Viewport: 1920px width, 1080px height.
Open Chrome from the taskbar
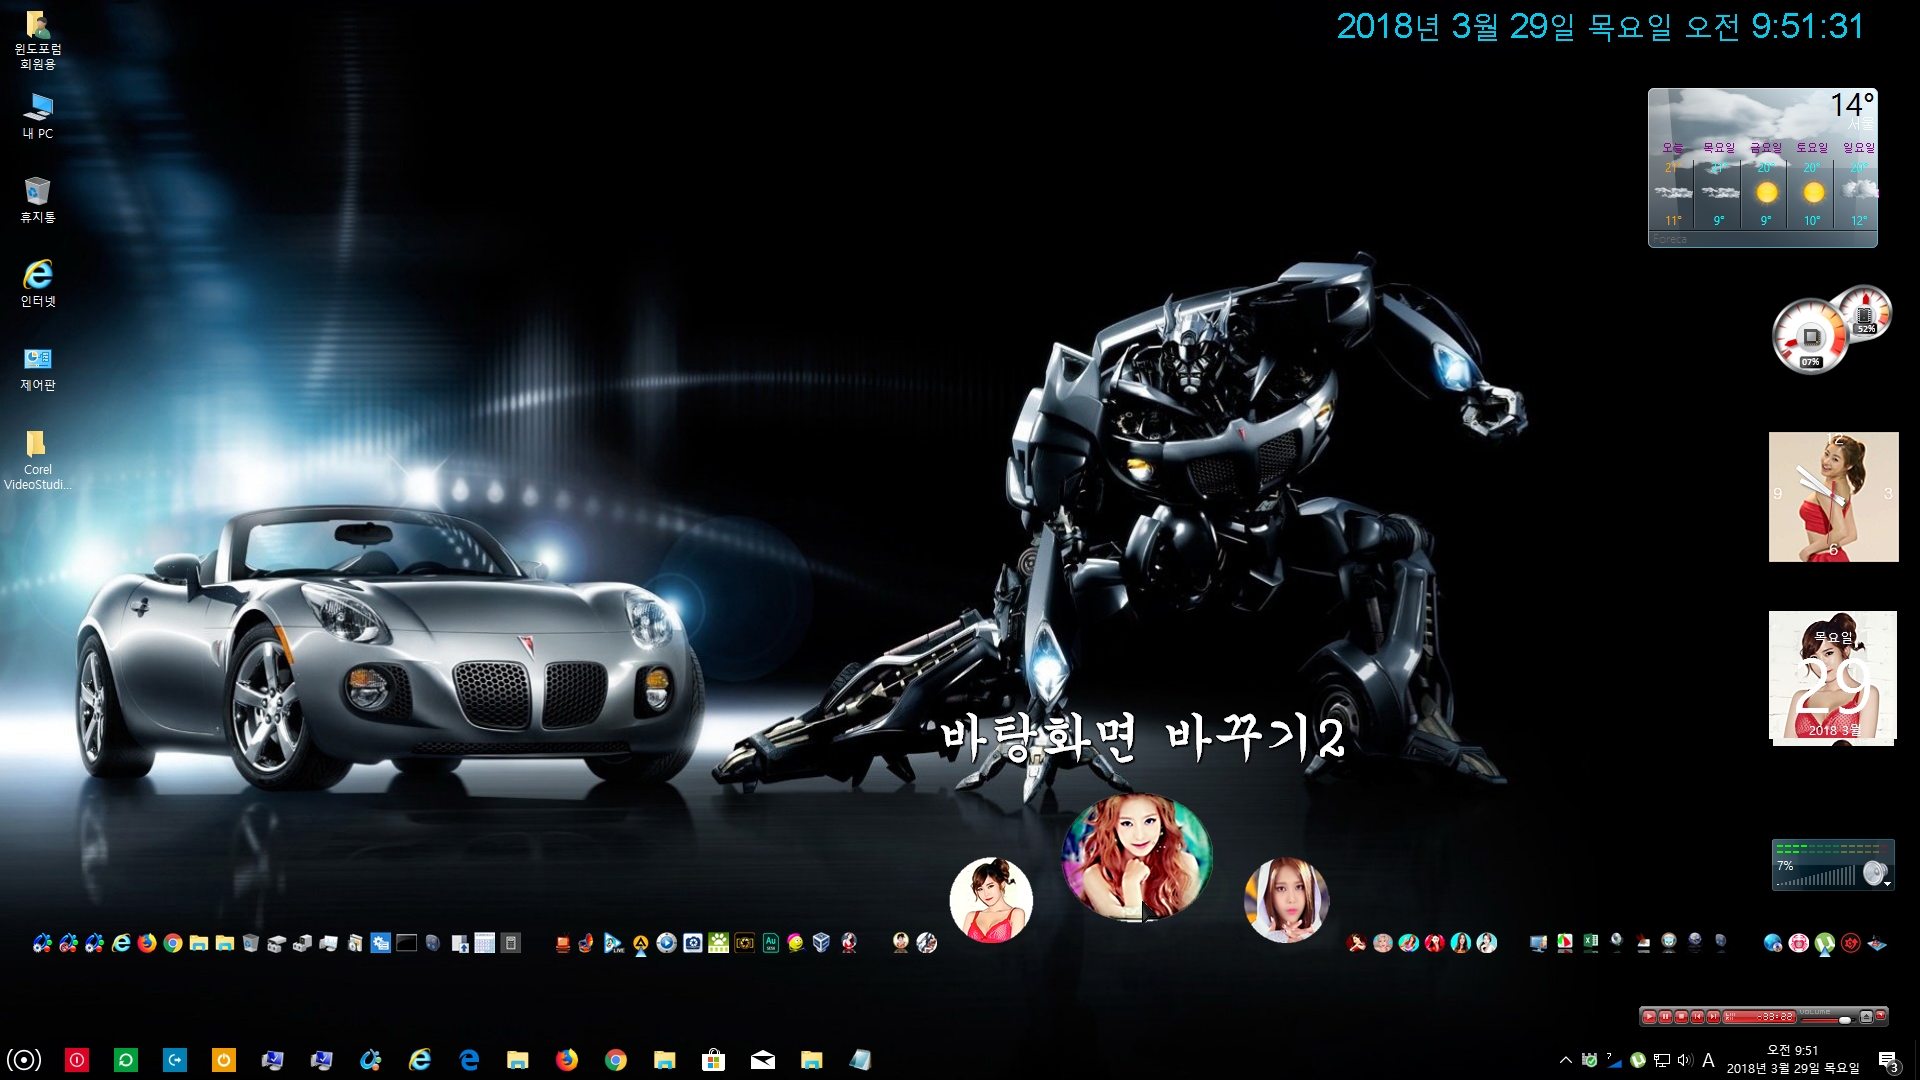(616, 1060)
